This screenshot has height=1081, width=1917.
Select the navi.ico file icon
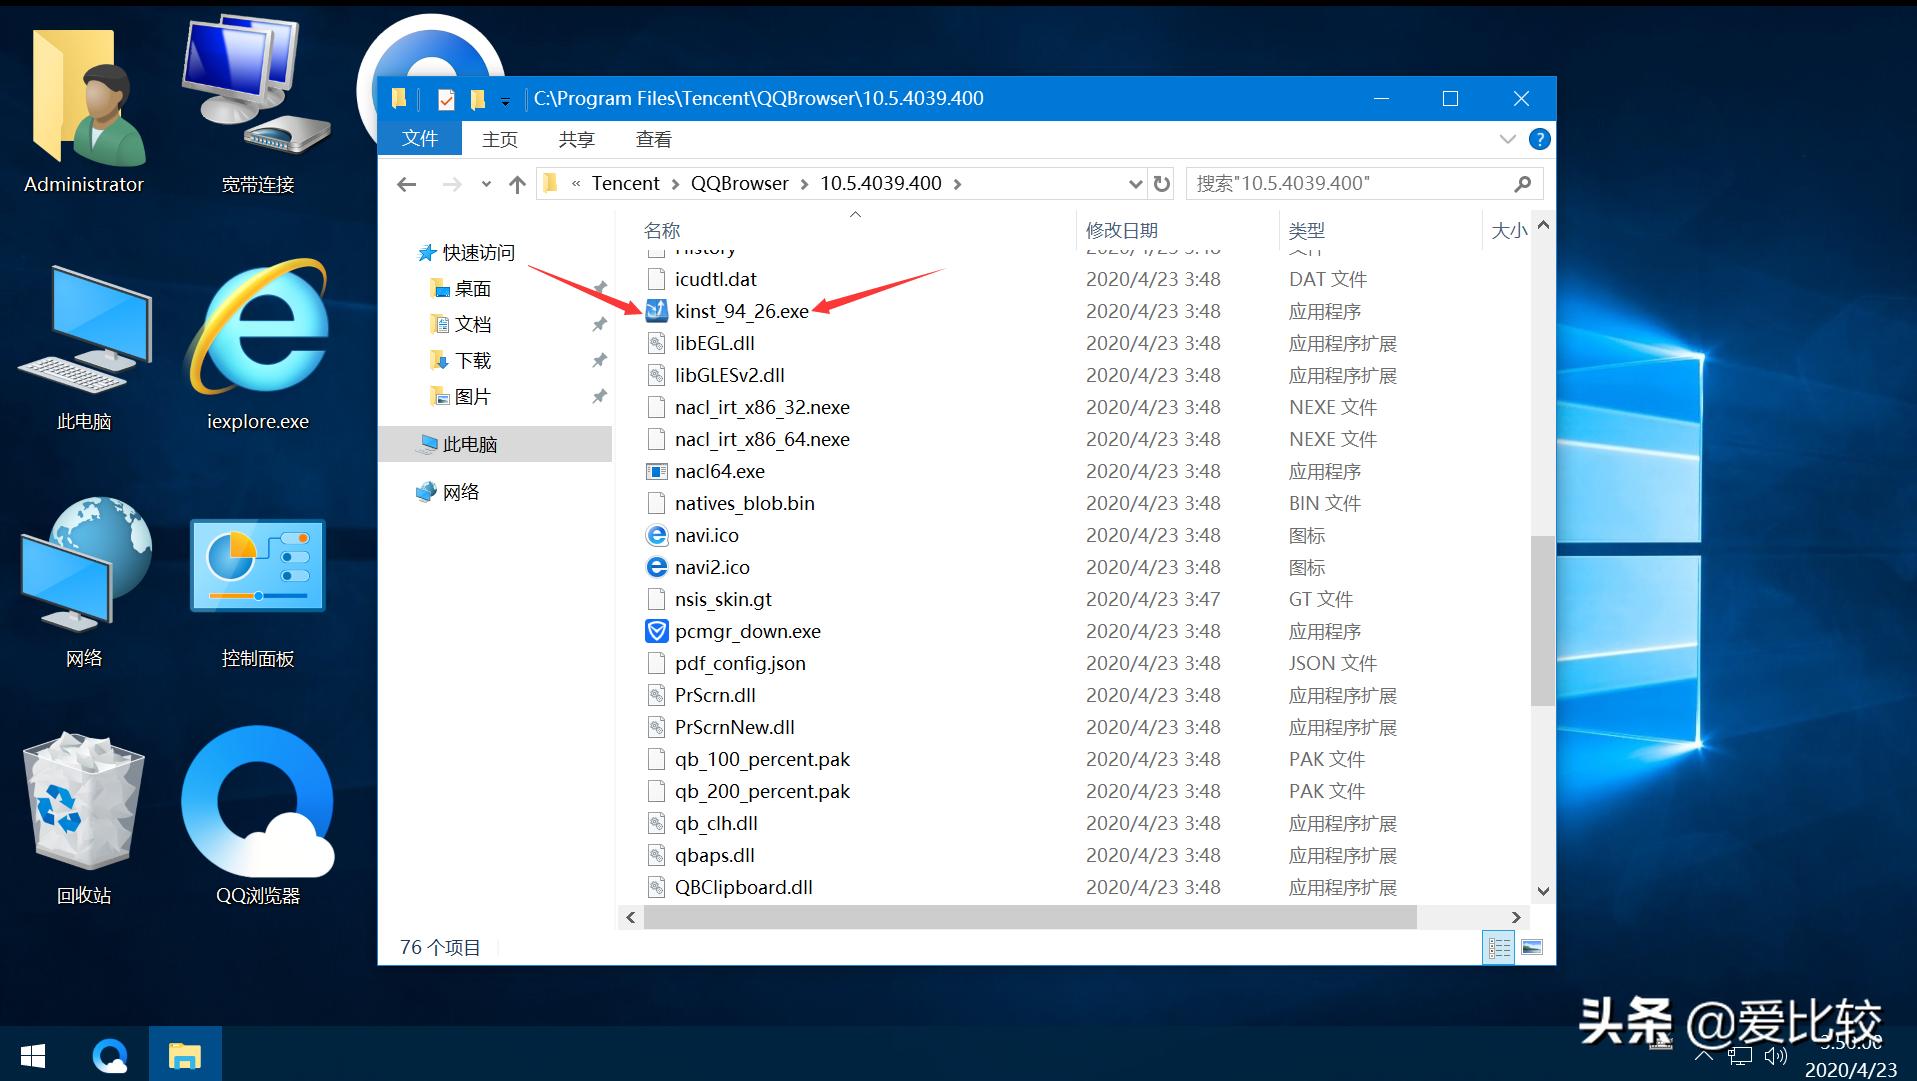656,535
